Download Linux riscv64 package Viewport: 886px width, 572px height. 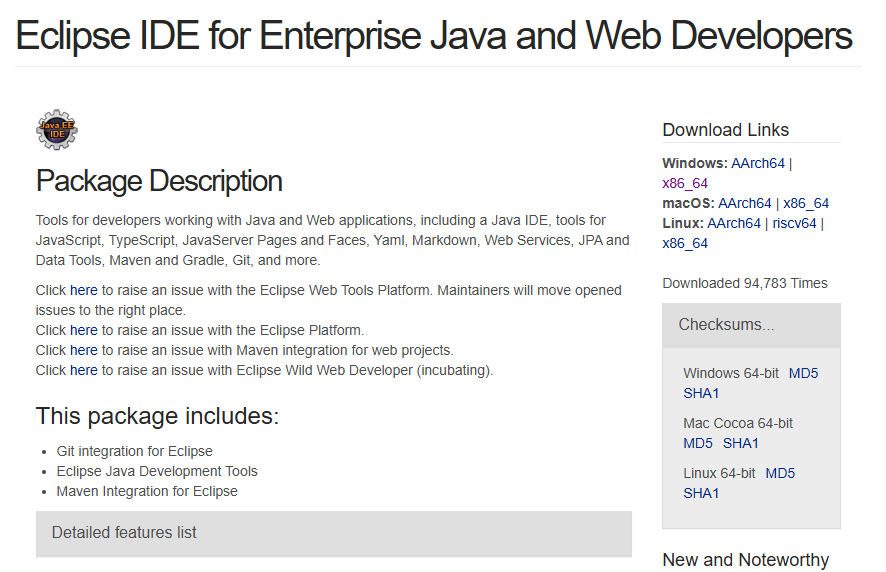(794, 223)
